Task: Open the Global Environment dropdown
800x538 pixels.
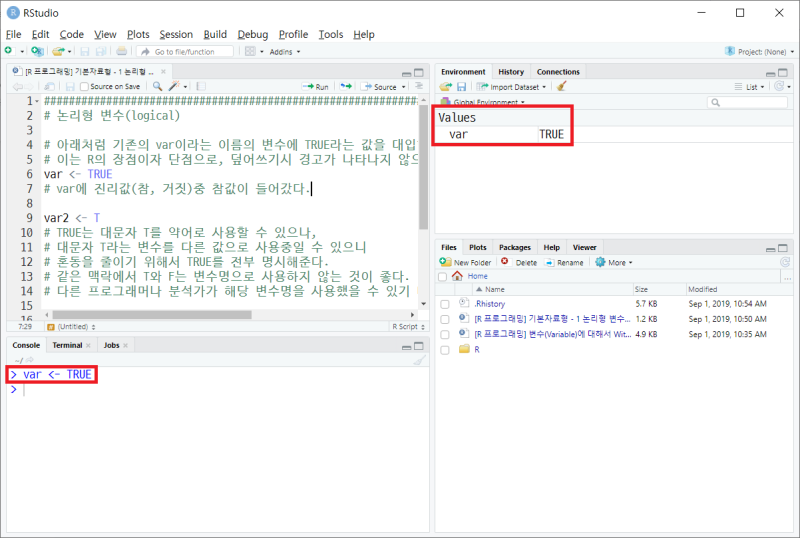Action: point(483,102)
